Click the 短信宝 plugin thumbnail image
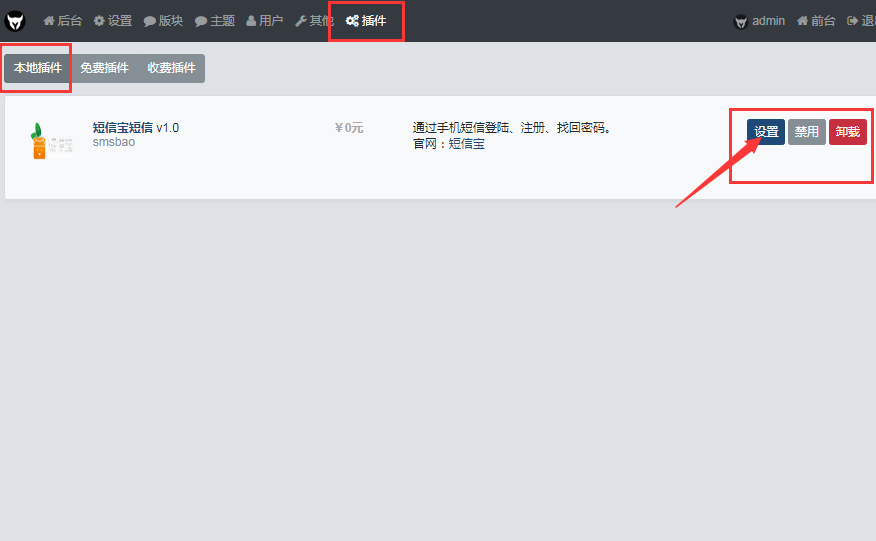876x541 pixels. (x=50, y=142)
